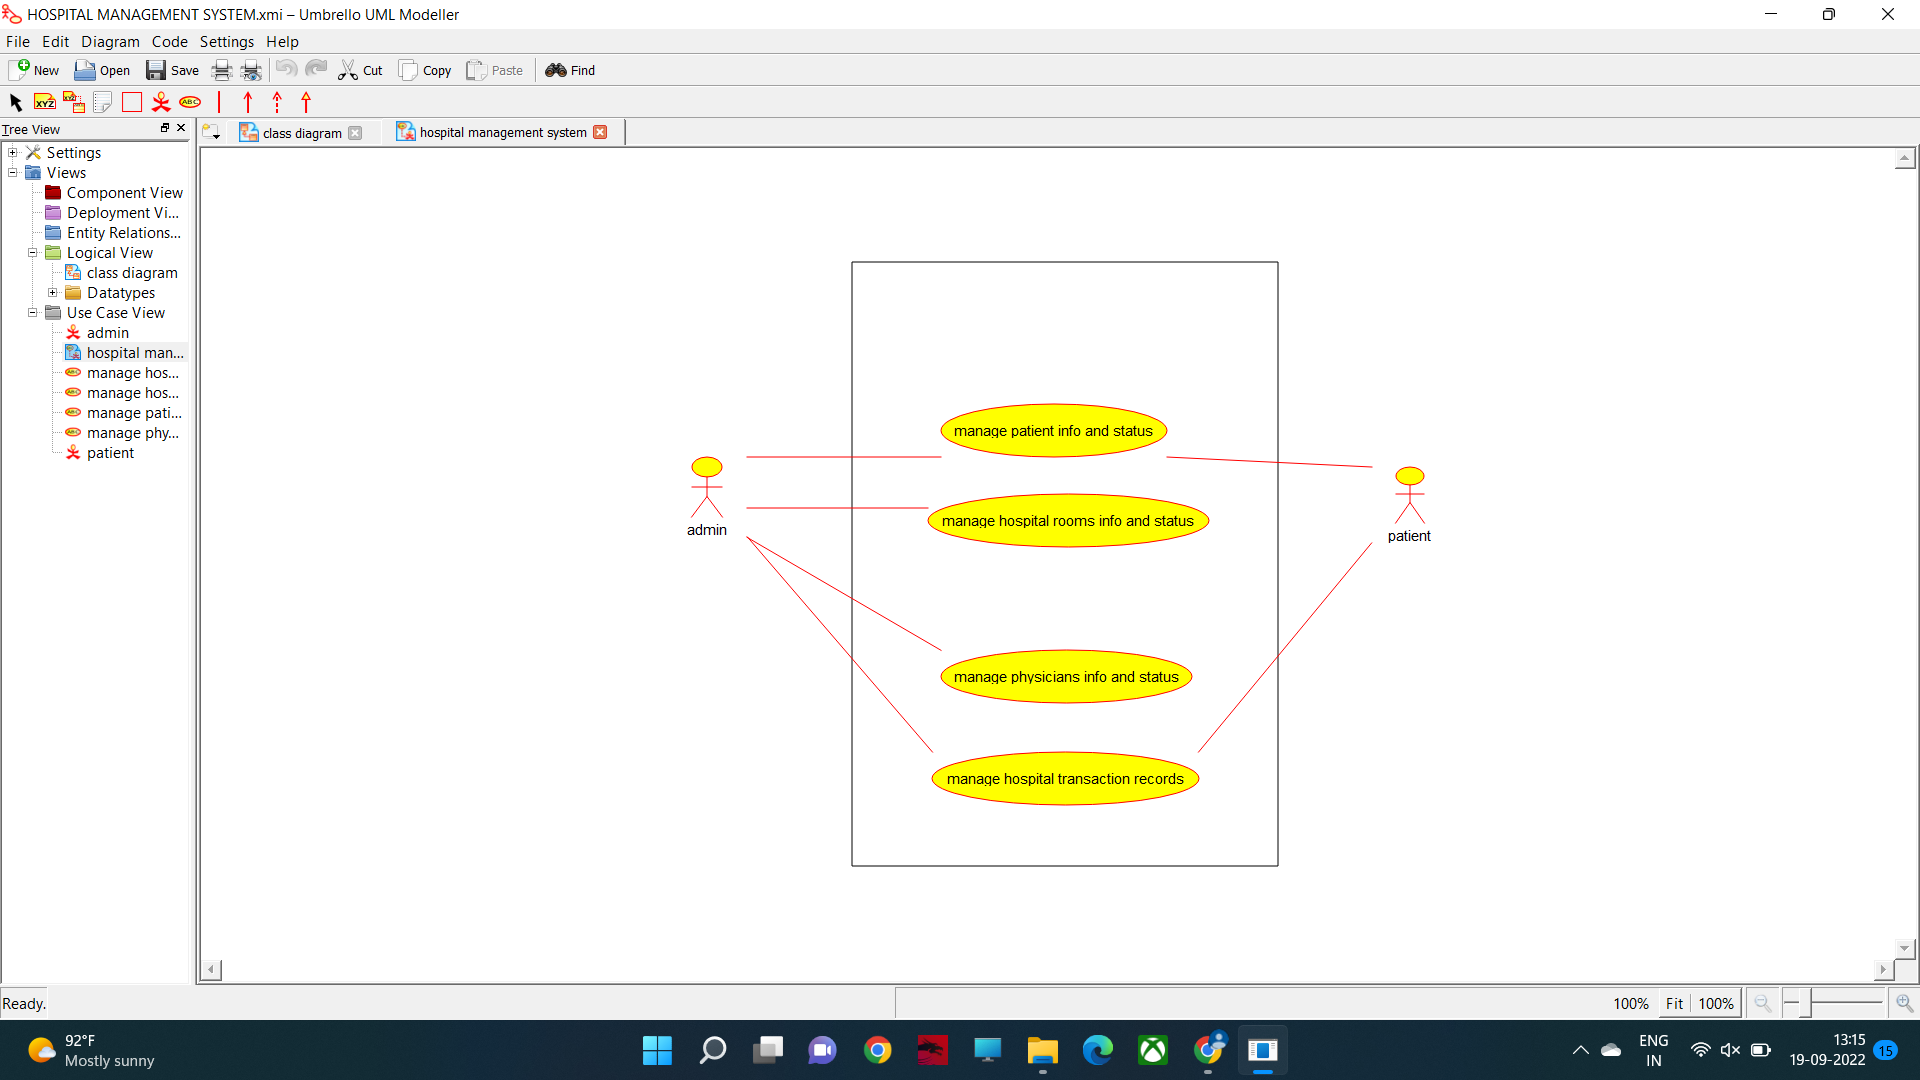Switch to the class diagram tab
The height and width of the screenshot is (1080, 1920).
point(301,133)
